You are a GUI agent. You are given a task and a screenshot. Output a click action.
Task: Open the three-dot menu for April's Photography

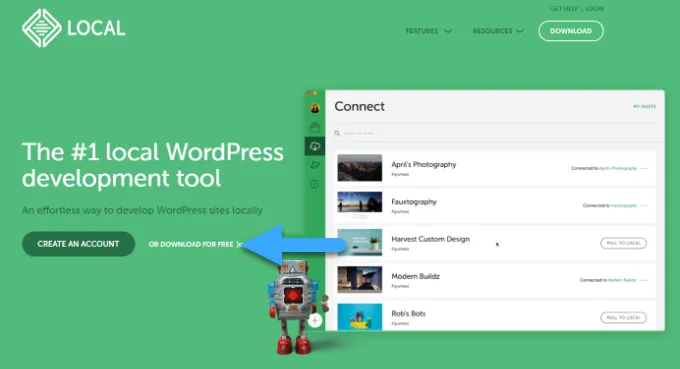tap(644, 168)
